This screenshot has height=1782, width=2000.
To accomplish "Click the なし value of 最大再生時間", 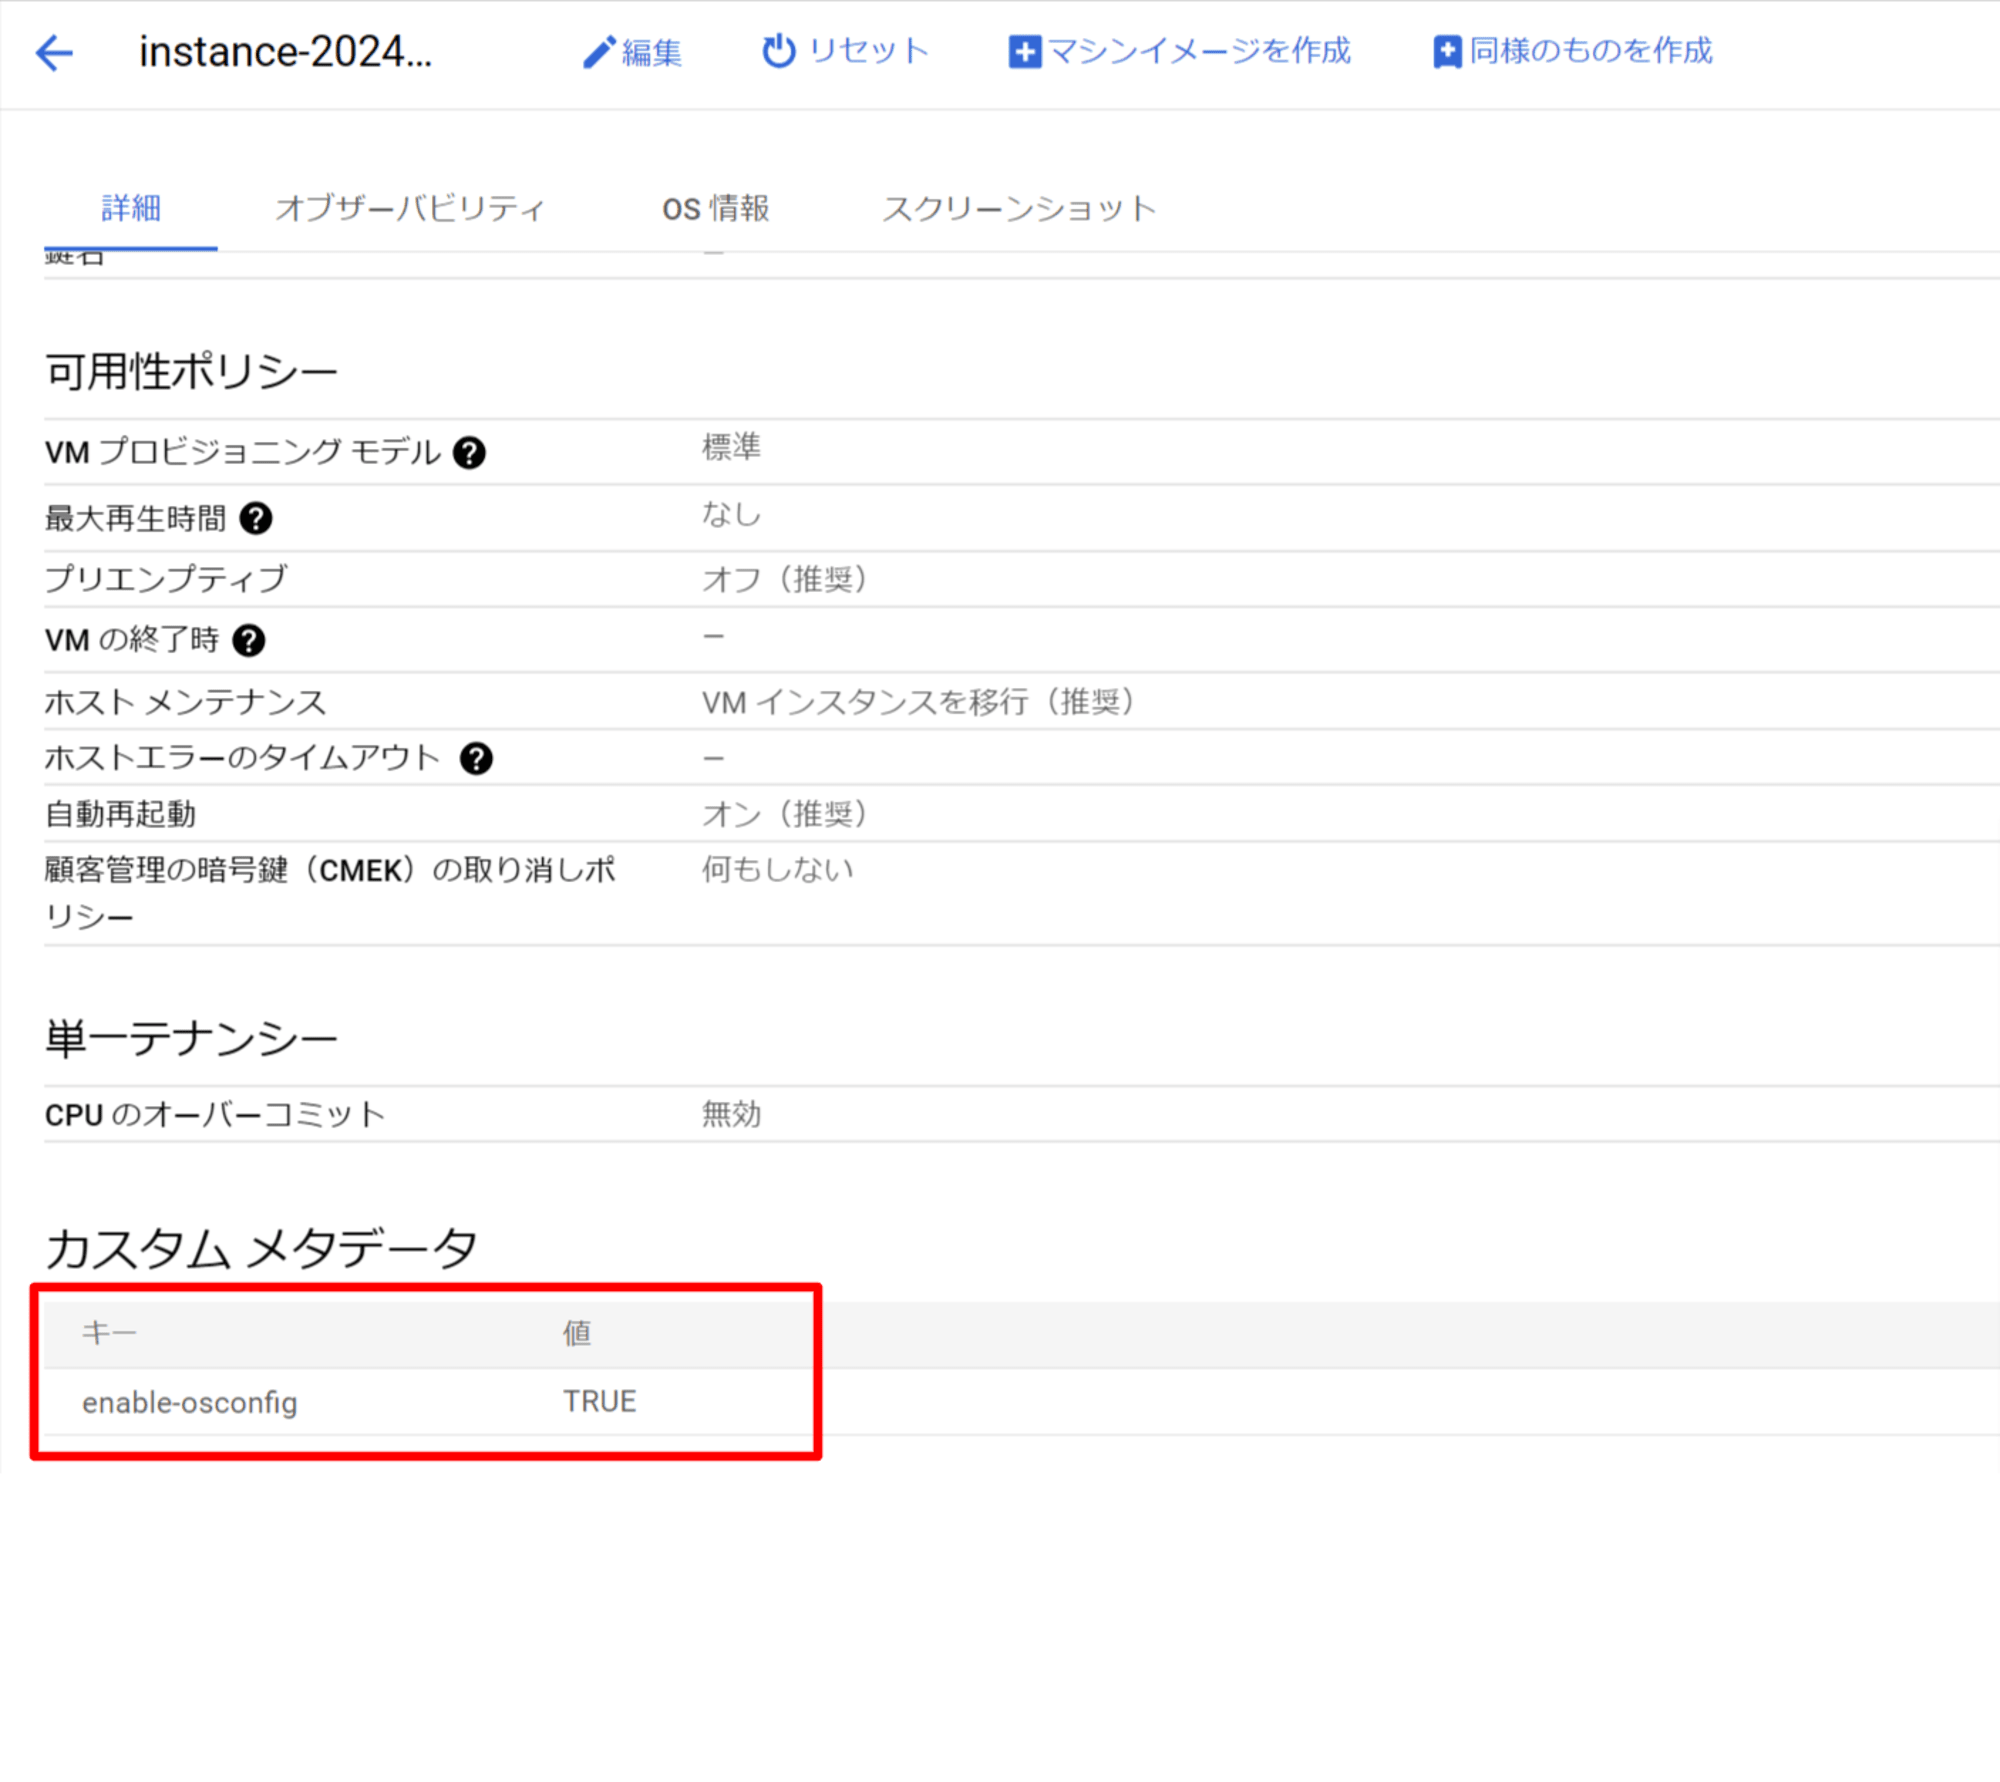I will [x=731, y=514].
